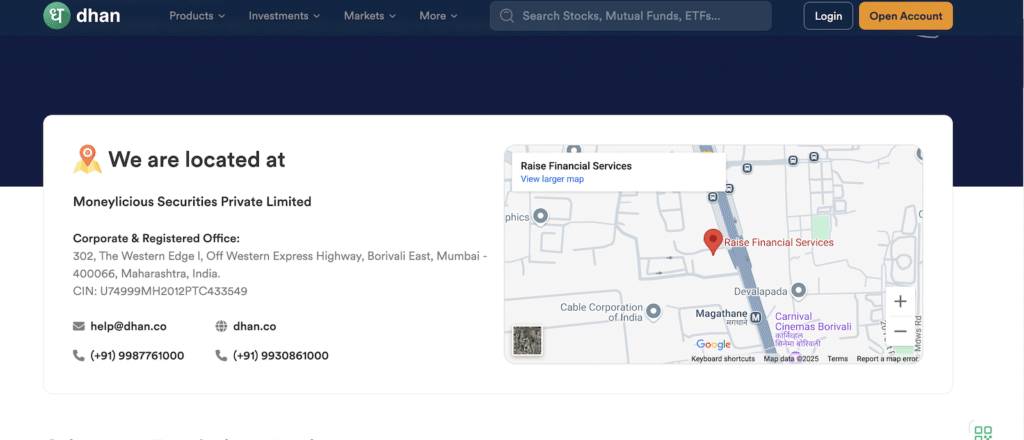Open the dhan.co website link

tap(255, 326)
